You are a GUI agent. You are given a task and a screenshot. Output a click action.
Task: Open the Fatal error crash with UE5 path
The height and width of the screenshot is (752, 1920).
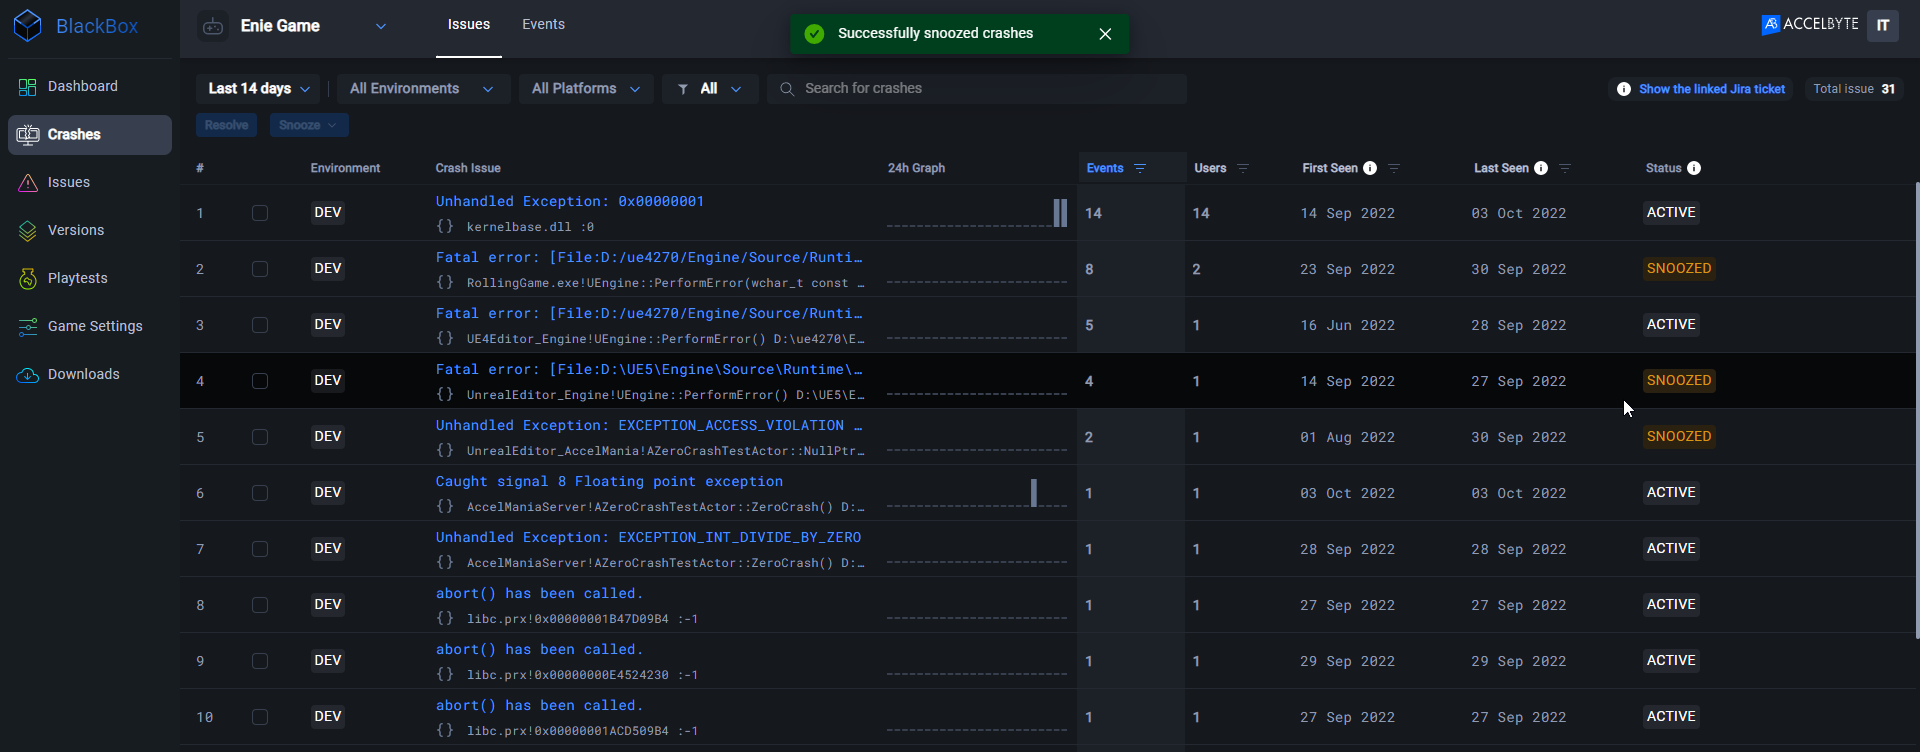pos(649,370)
